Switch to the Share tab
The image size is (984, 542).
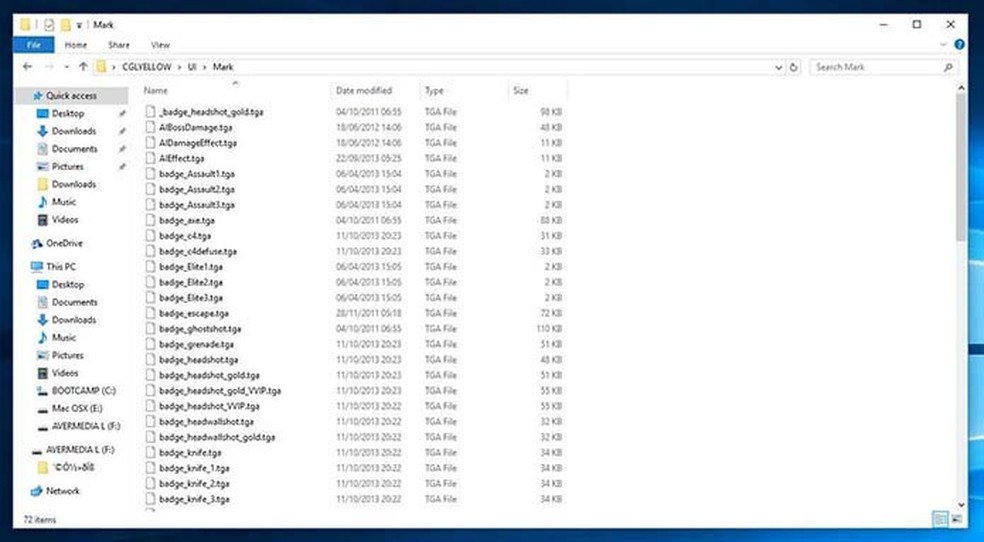pos(119,45)
